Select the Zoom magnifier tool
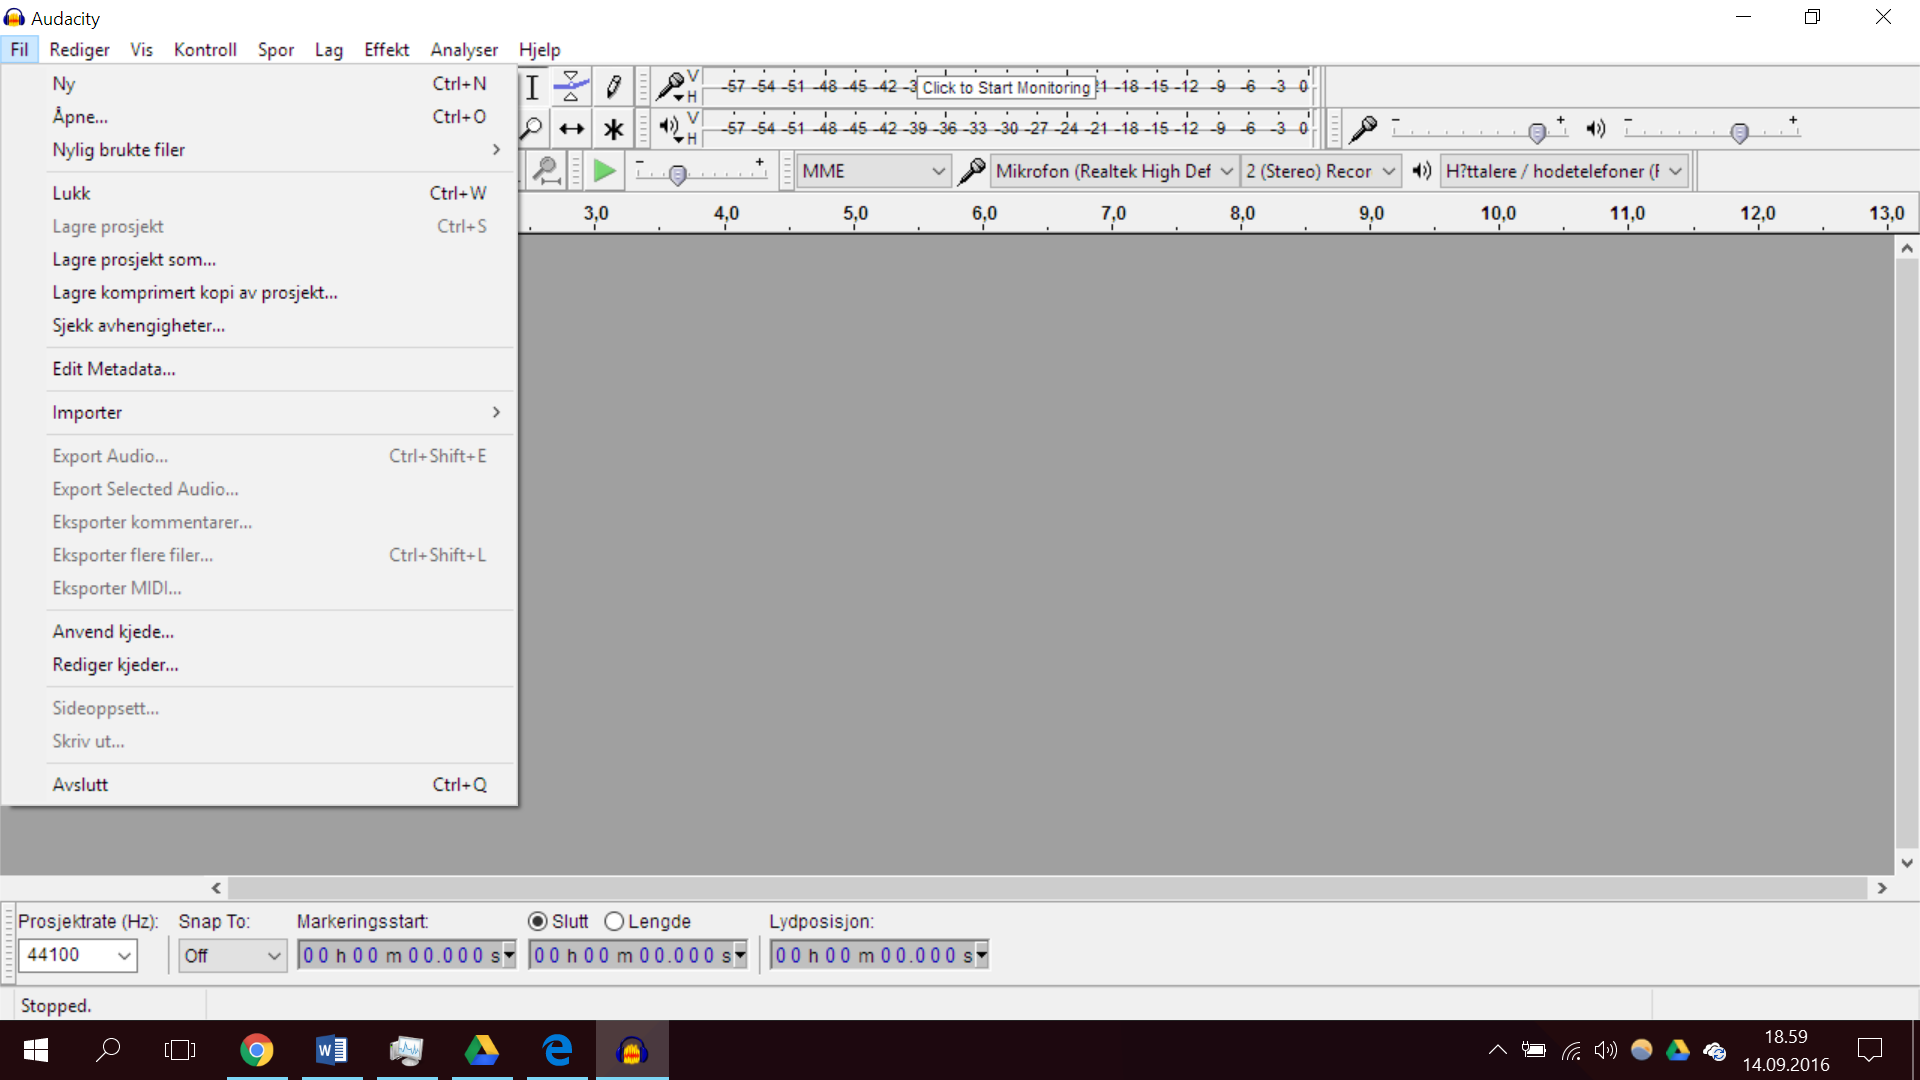The image size is (1920, 1080). click(x=533, y=129)
